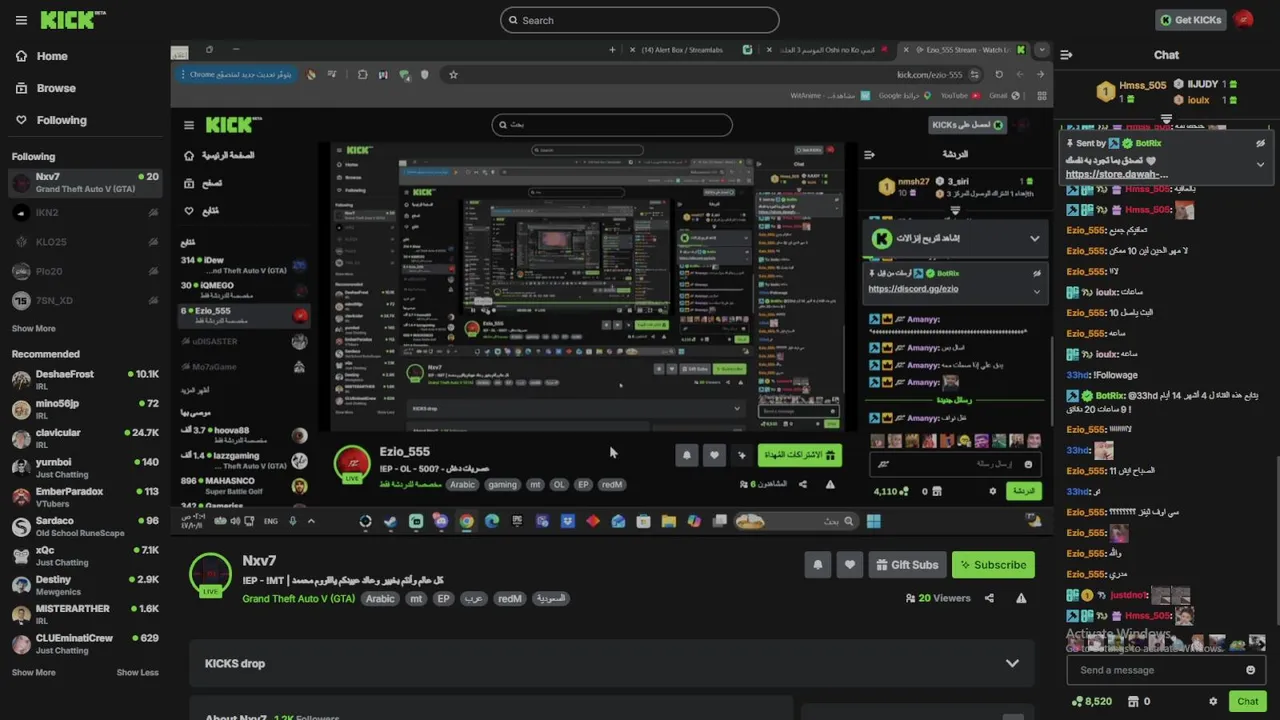Click the Nxv7 live avatar

[x=210, y=575]
